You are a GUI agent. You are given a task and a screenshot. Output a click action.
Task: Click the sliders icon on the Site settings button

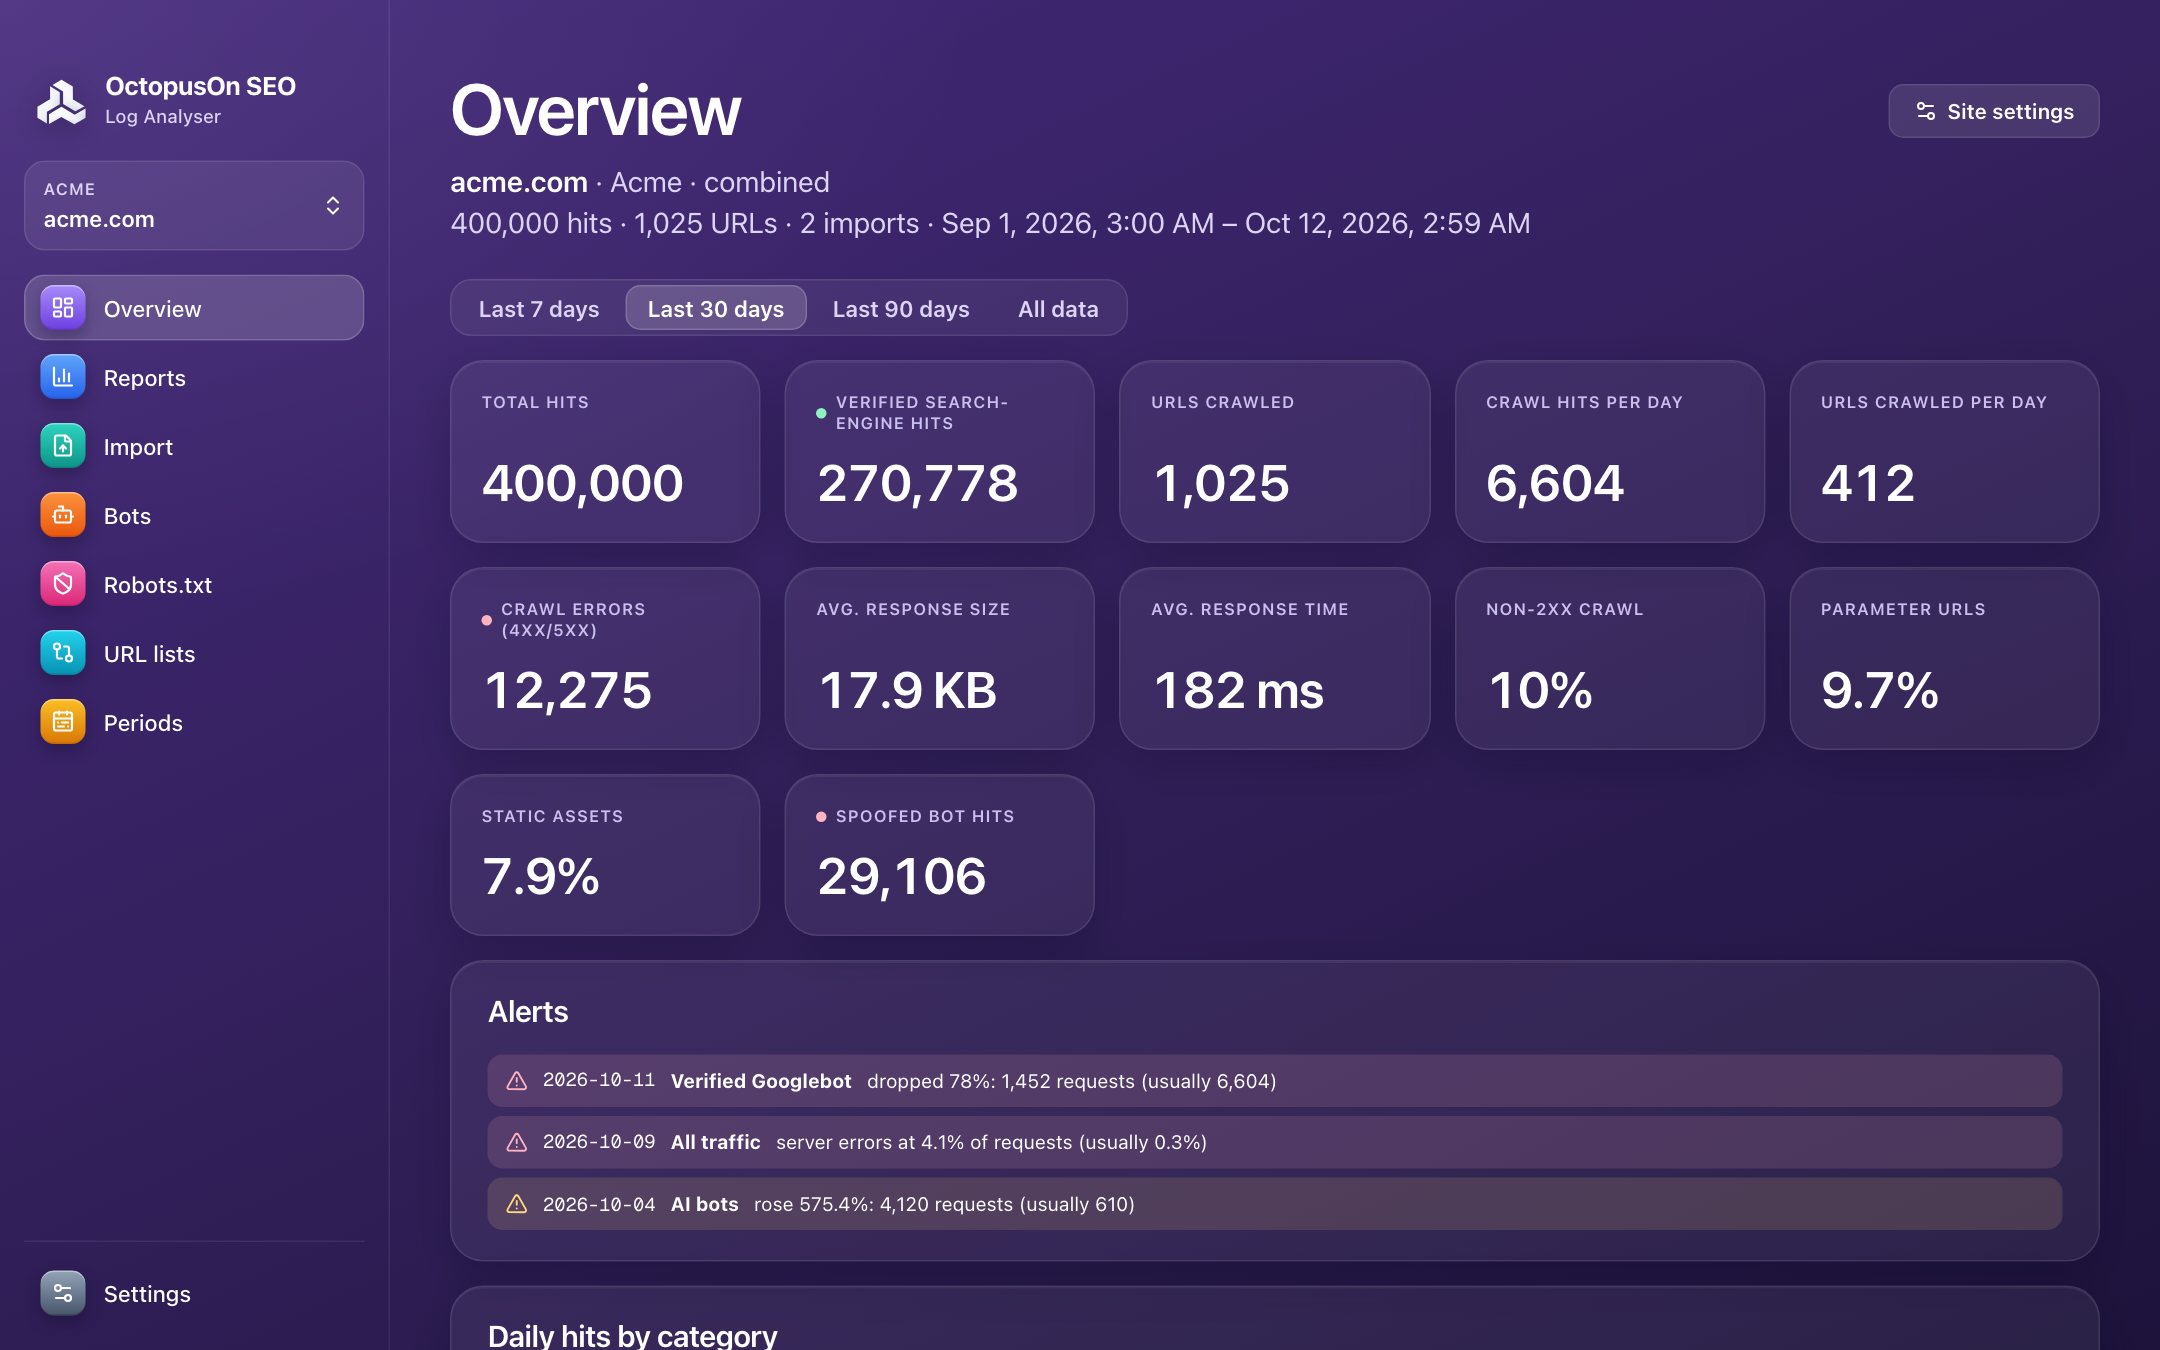1925,111
